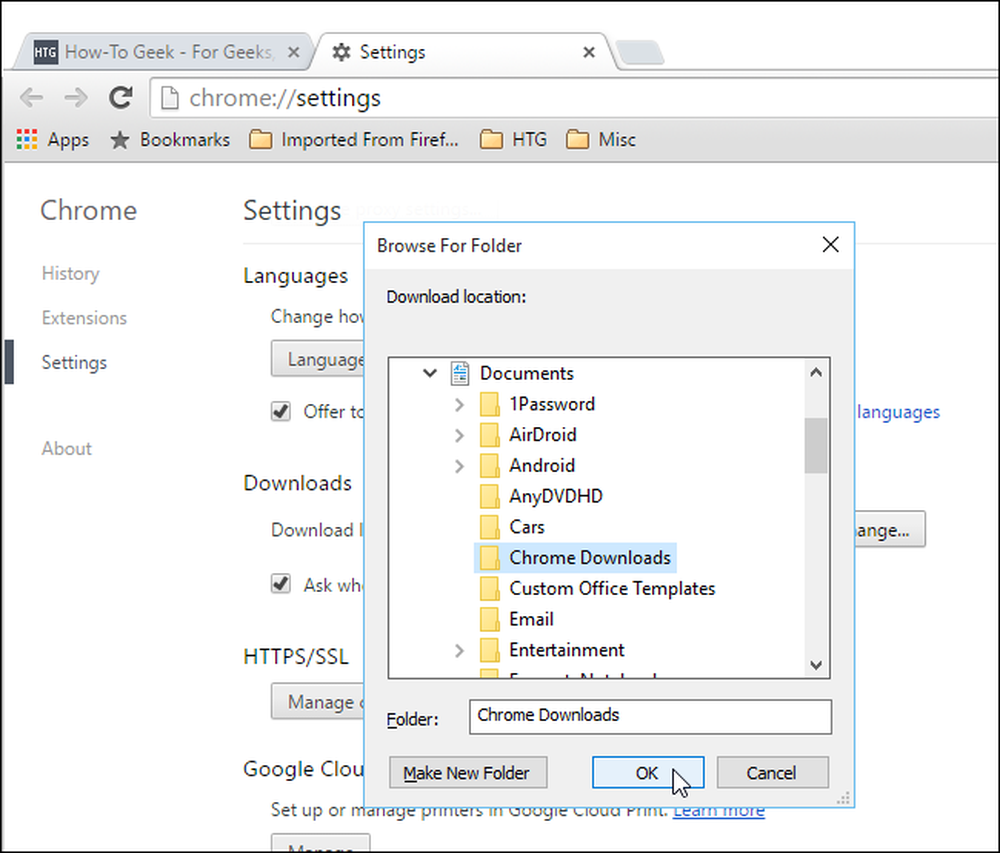Select the Documents node label
The image size is (1000, 853).
pyautogui.click(x=527, y=374)
